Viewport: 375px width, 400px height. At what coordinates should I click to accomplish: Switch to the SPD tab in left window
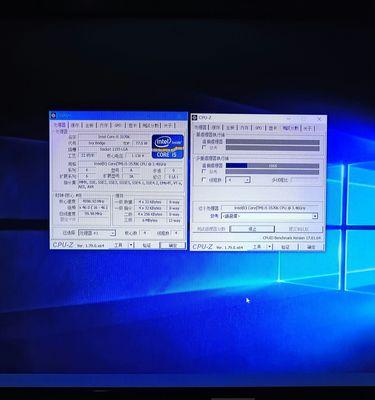pyautogui.click(x=118, y=125)
